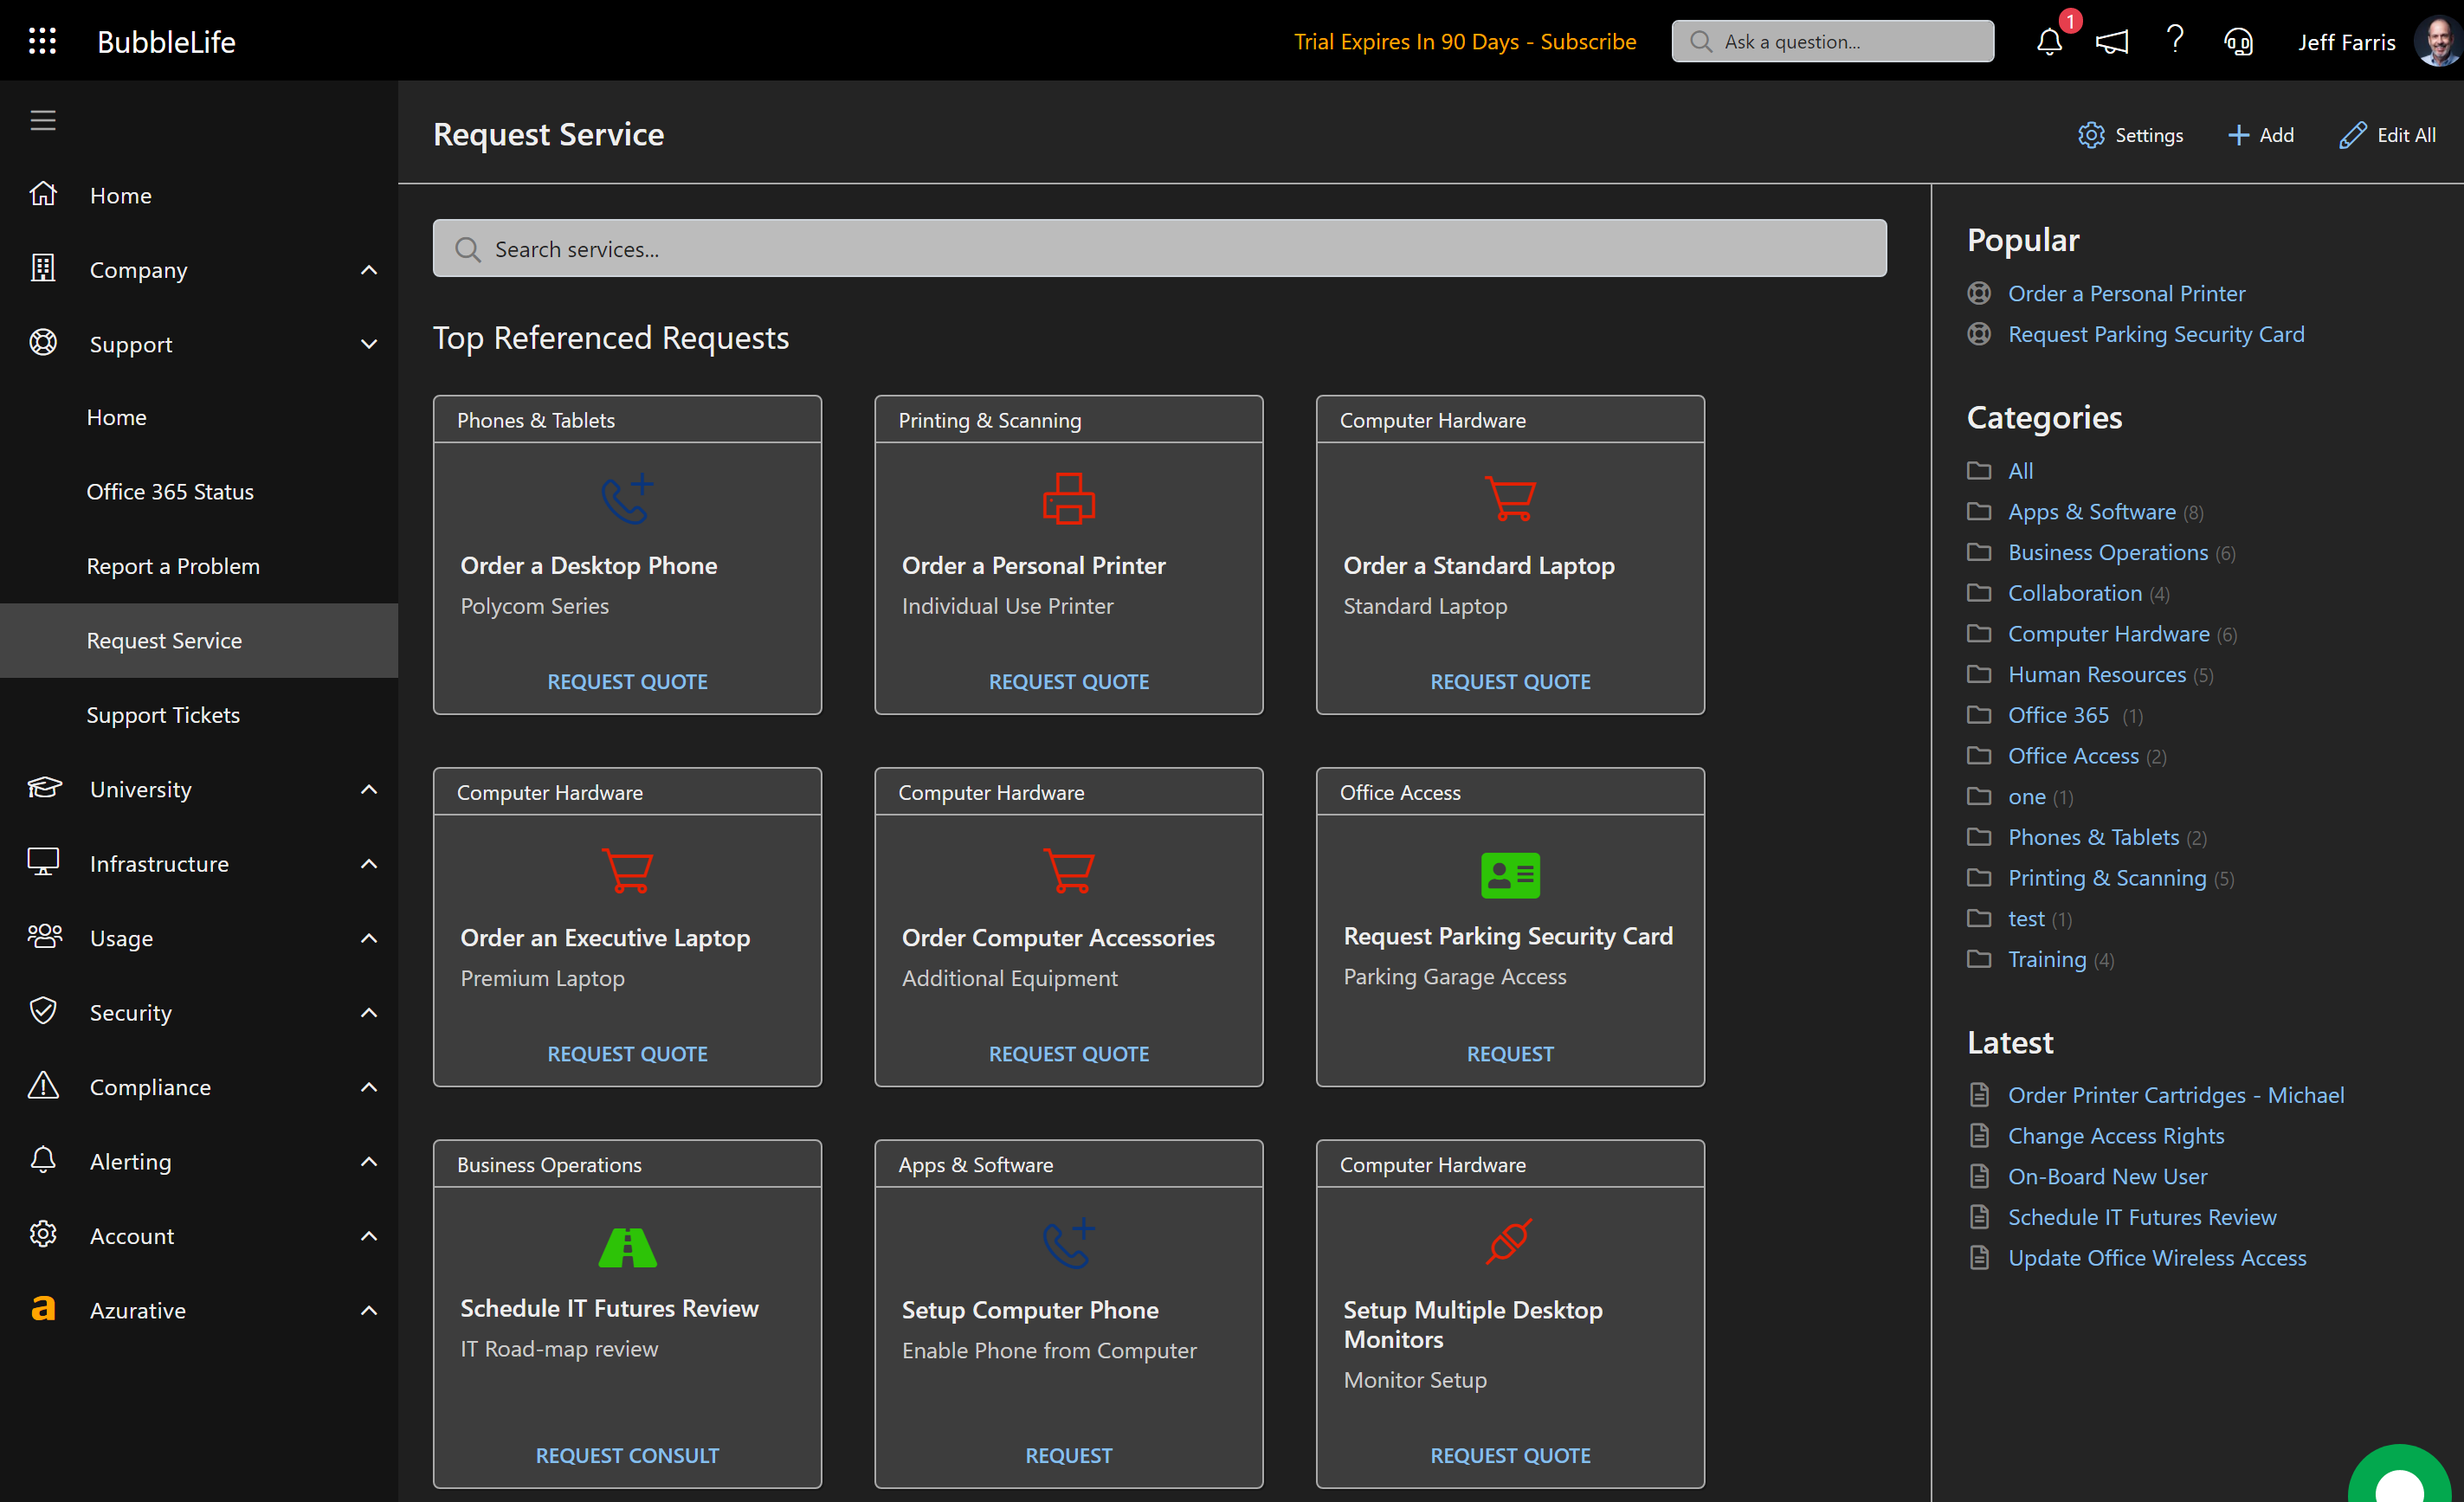Open the support headset icon
The height and width of the screenshot is (1502, 2464).
2238,41
